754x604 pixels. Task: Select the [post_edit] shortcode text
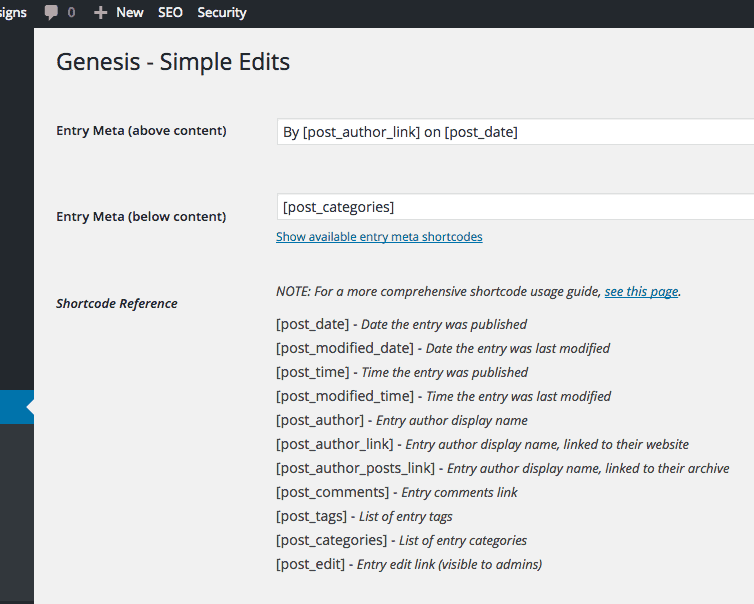[x=310, y=564]
